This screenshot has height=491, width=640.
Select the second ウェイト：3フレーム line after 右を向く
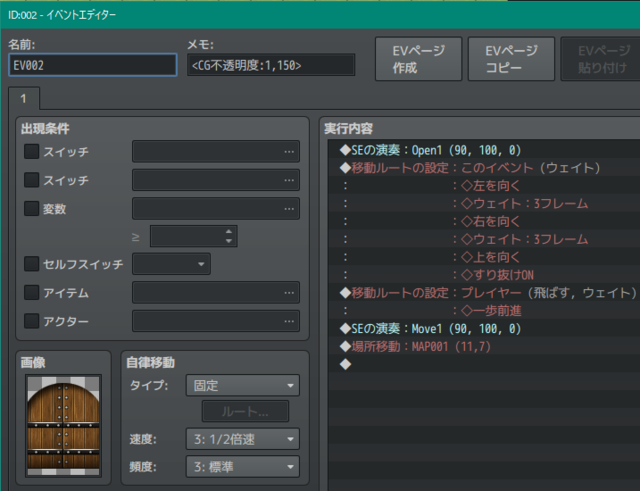pos(484,239)
